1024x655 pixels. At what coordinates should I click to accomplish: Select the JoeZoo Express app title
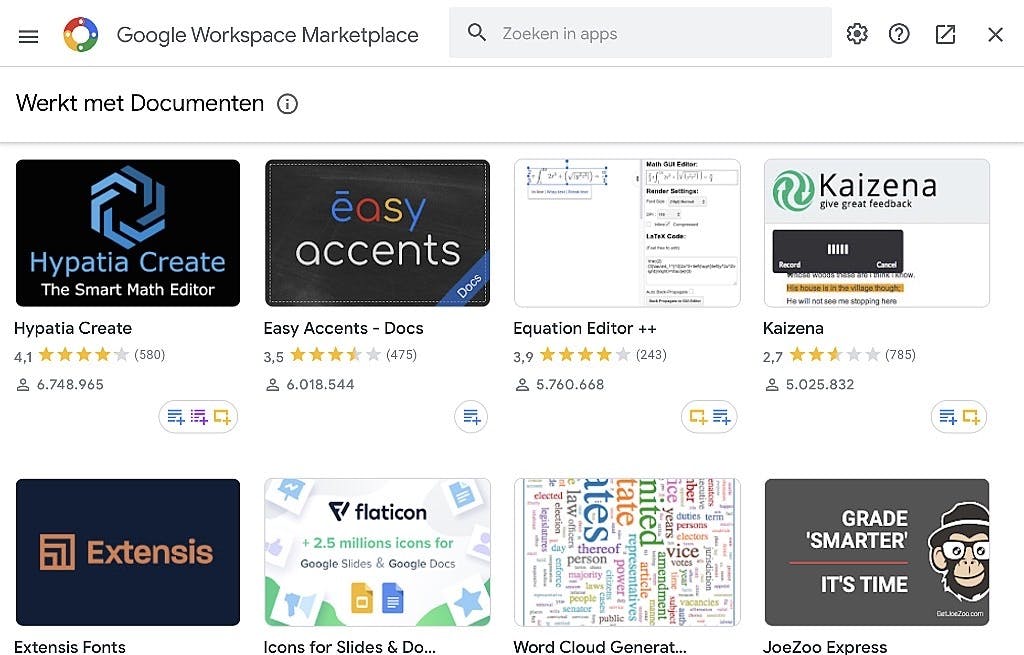[x=825, y=646]
